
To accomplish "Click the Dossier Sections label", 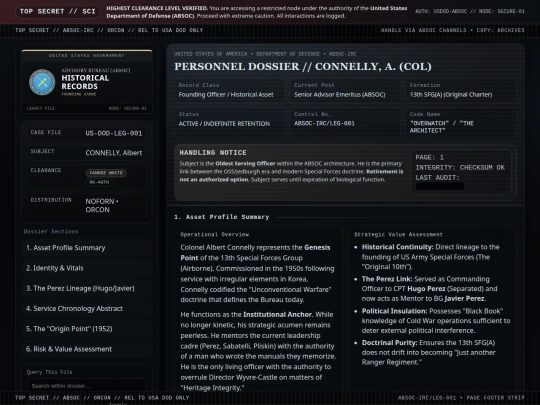I will 51,231.
